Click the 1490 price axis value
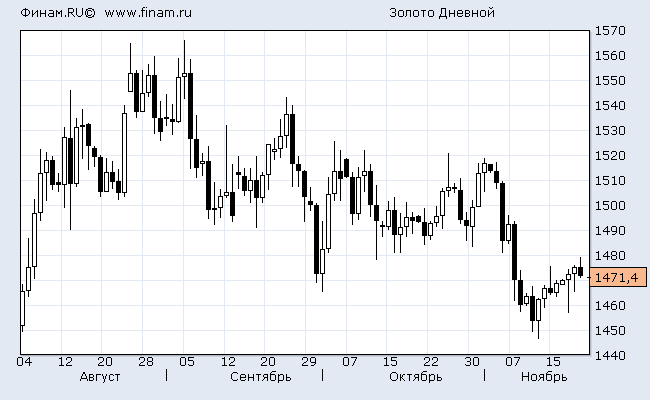Image resolution: width=650 pixels, height=400 pixels. pos(610,230)
